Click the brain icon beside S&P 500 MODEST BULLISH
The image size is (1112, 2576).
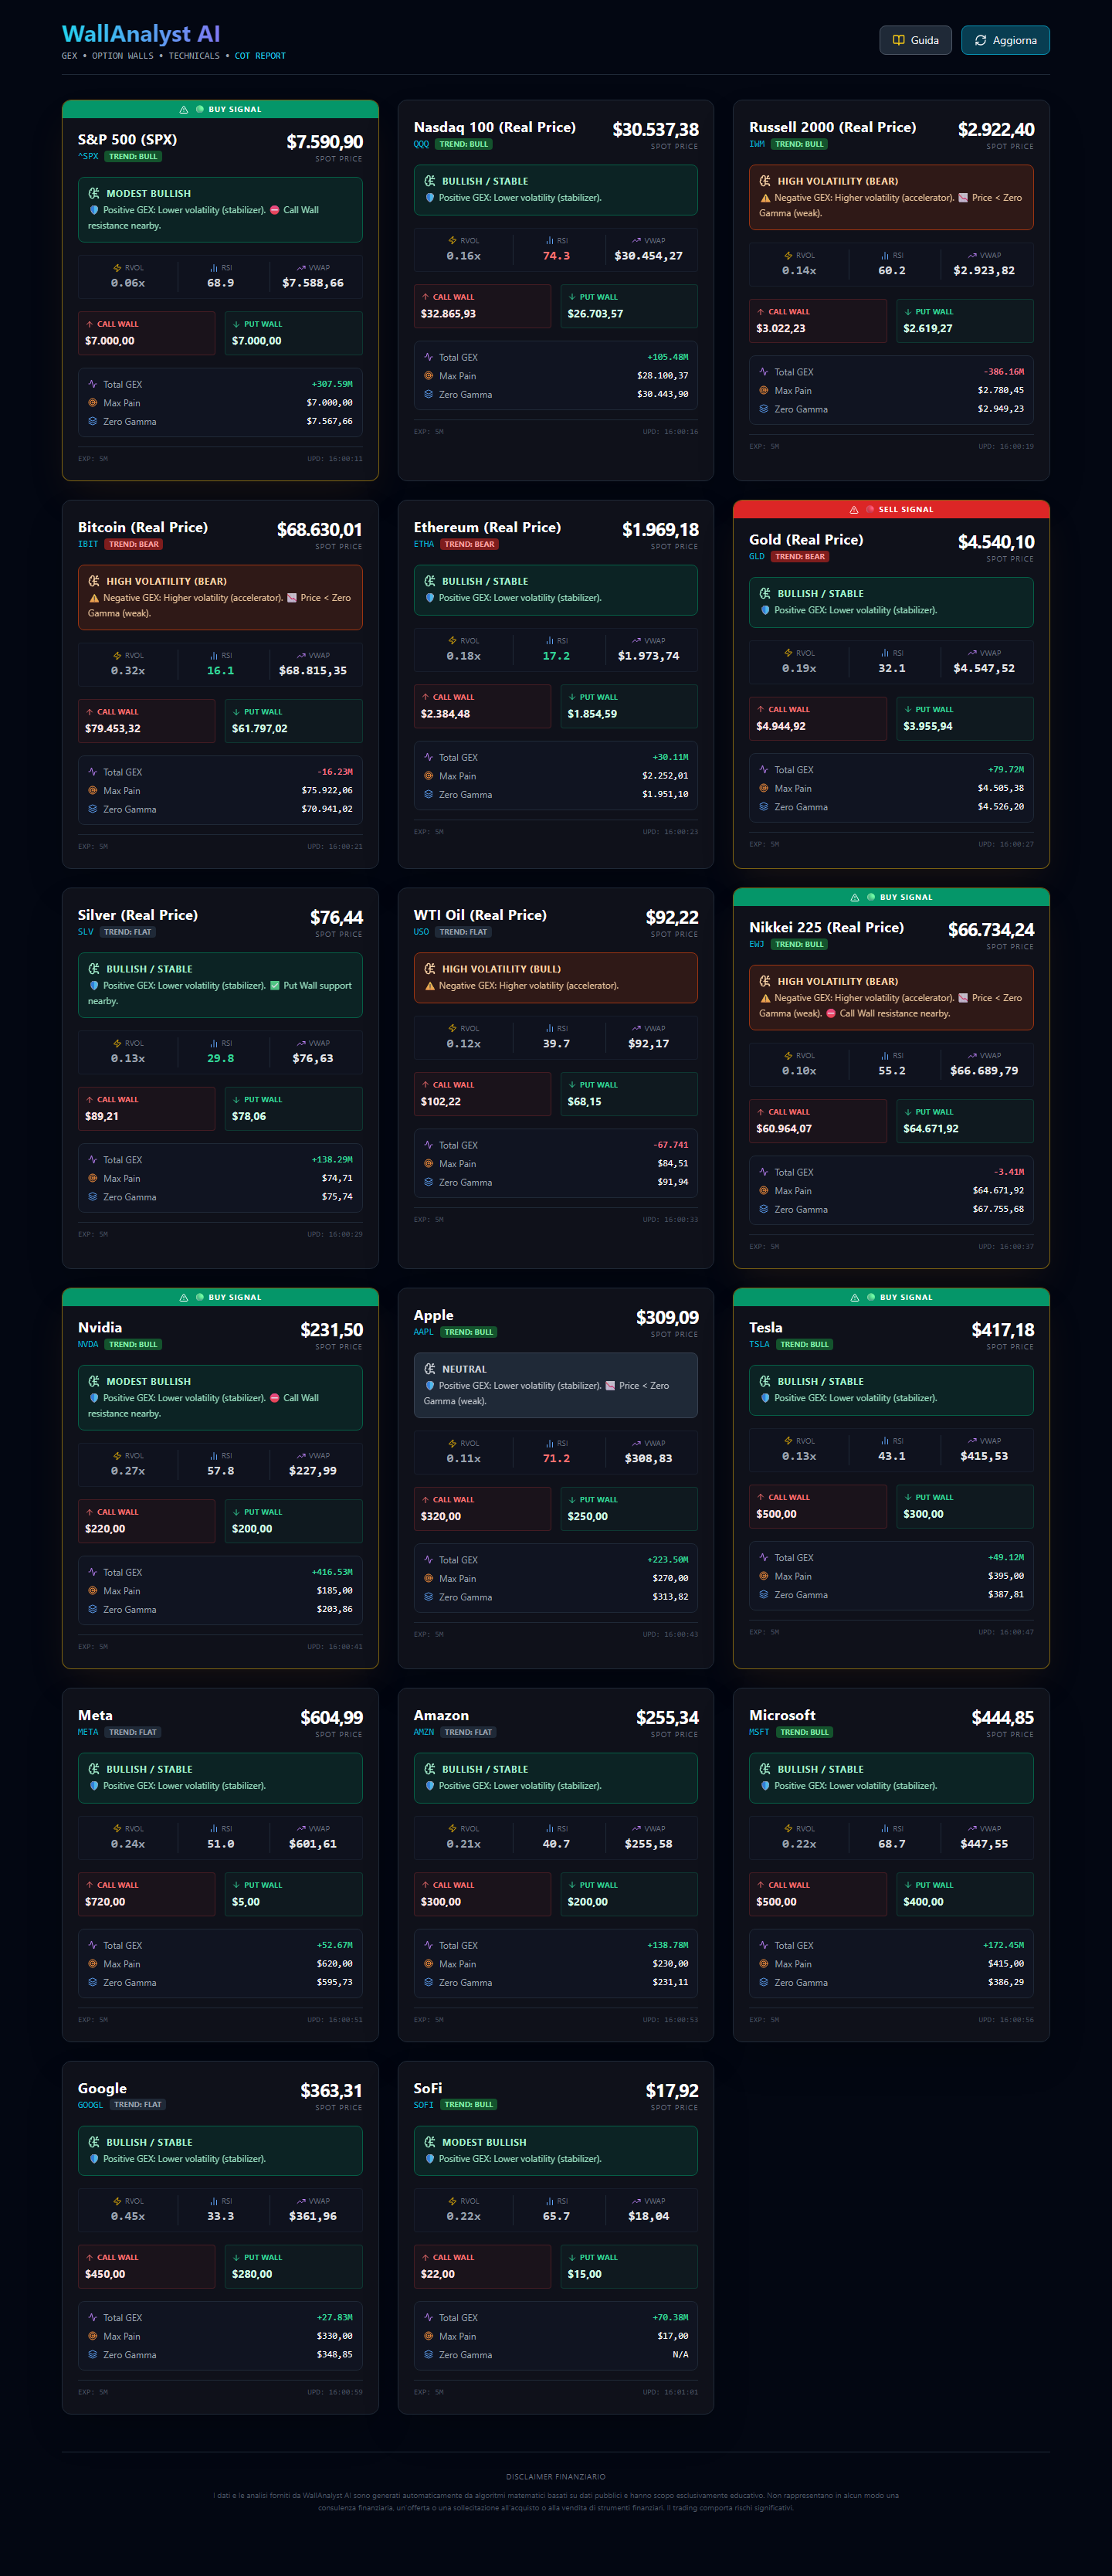click(x=94, y=193)
